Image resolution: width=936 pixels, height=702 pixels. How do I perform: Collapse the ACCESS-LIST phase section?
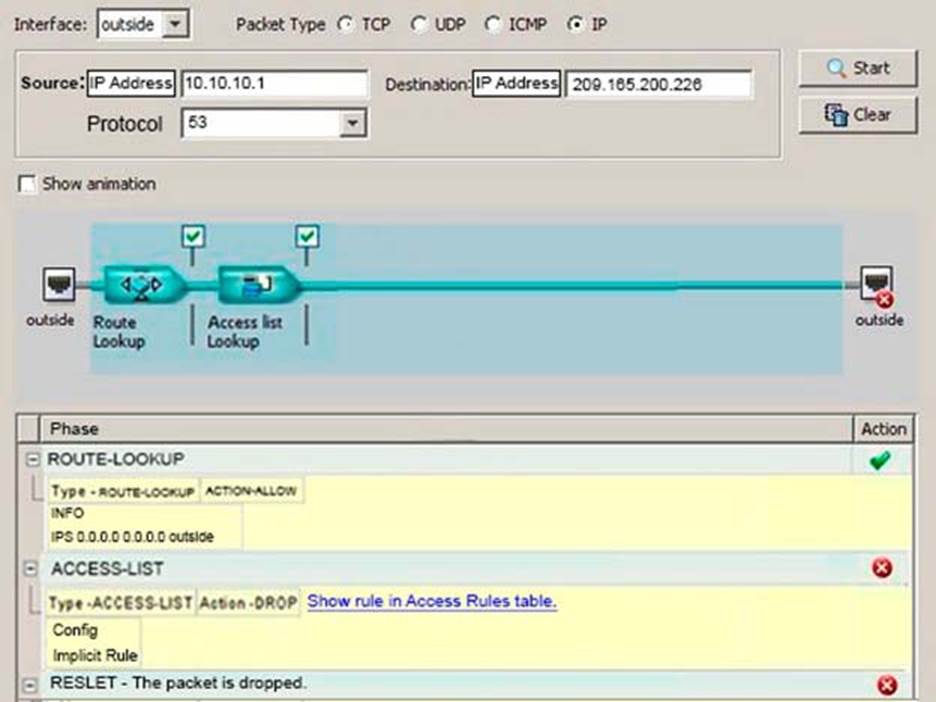(32, 568)
